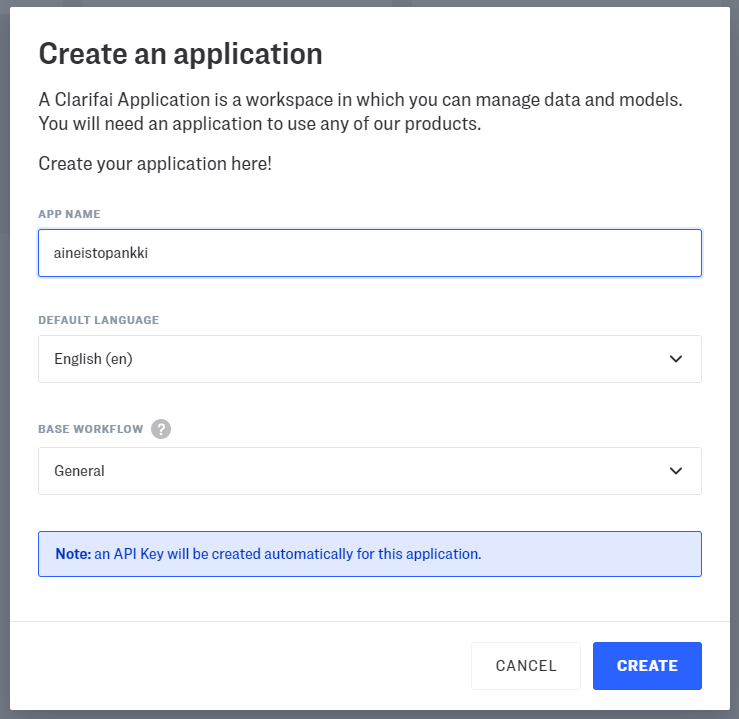
Task: Click the DEFAULT LANGUAGE field label
Action: 98,321
